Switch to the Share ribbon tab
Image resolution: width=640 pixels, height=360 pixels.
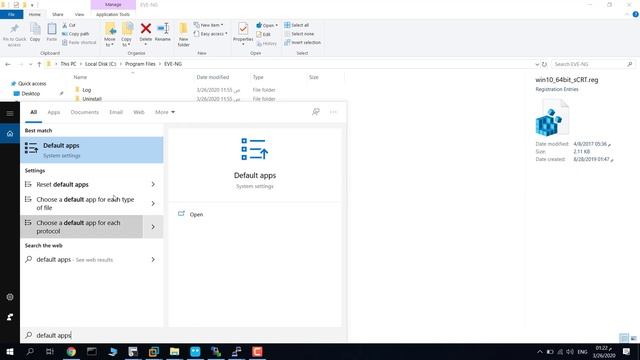click(58, 14)
